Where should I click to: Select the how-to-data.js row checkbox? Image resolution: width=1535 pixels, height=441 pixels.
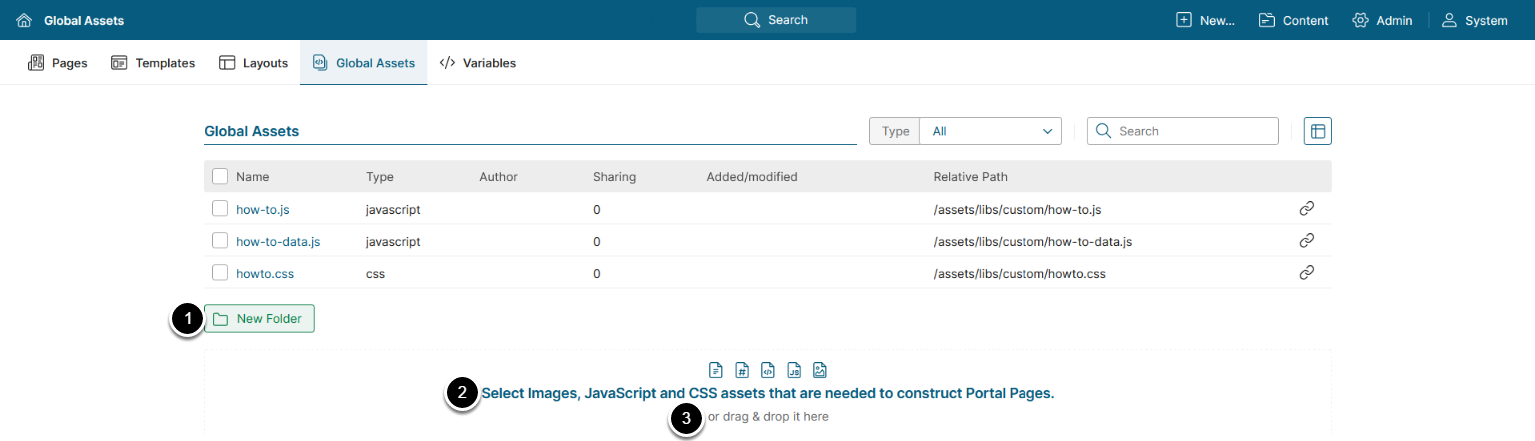[220, 241]
